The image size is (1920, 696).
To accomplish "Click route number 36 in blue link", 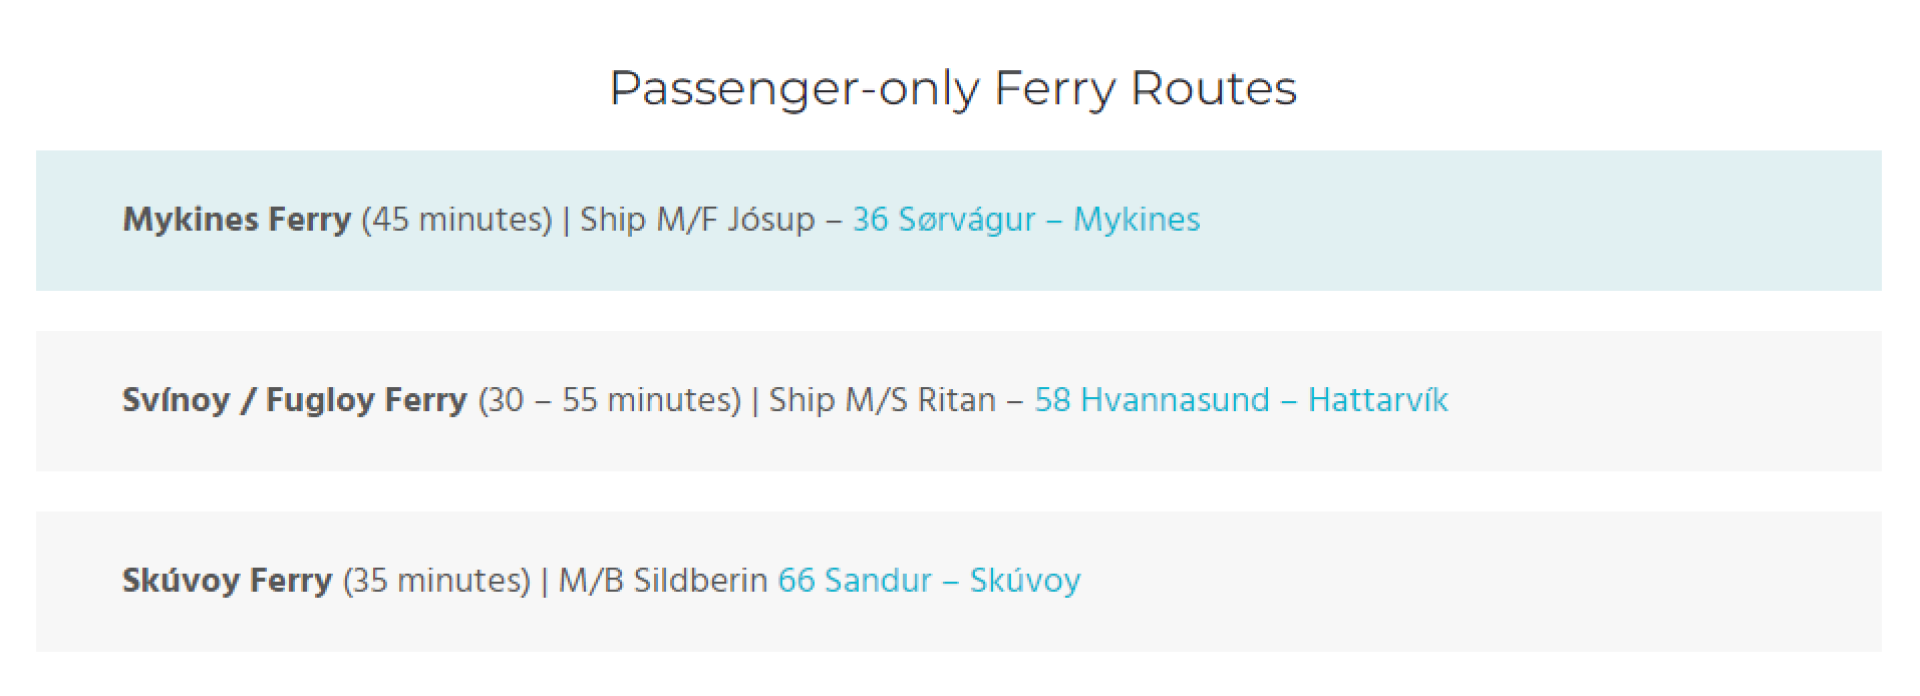I will point(870,219).
